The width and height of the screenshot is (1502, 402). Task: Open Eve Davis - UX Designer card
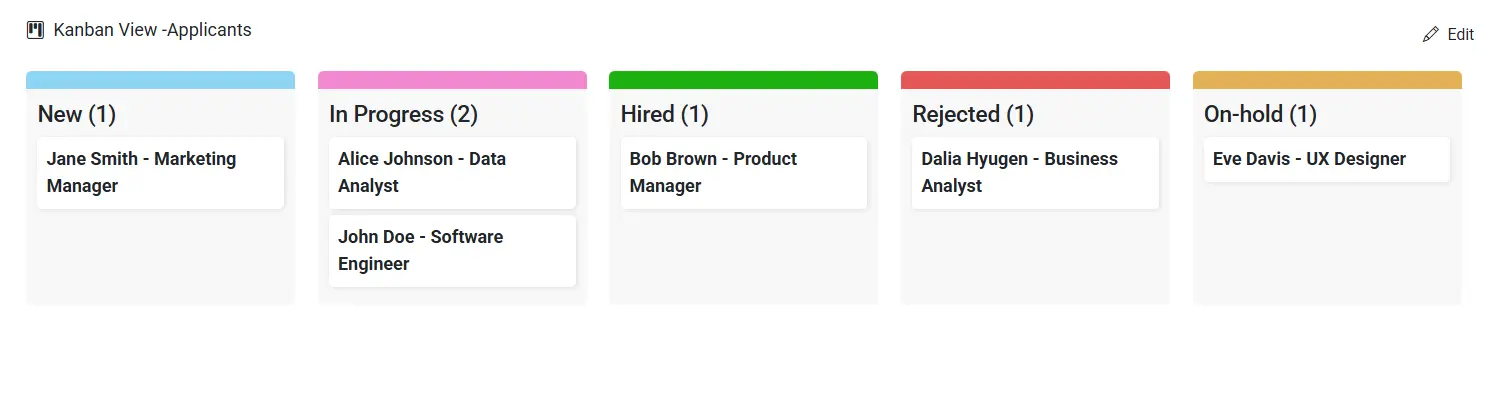click(x=1327, y=160)
